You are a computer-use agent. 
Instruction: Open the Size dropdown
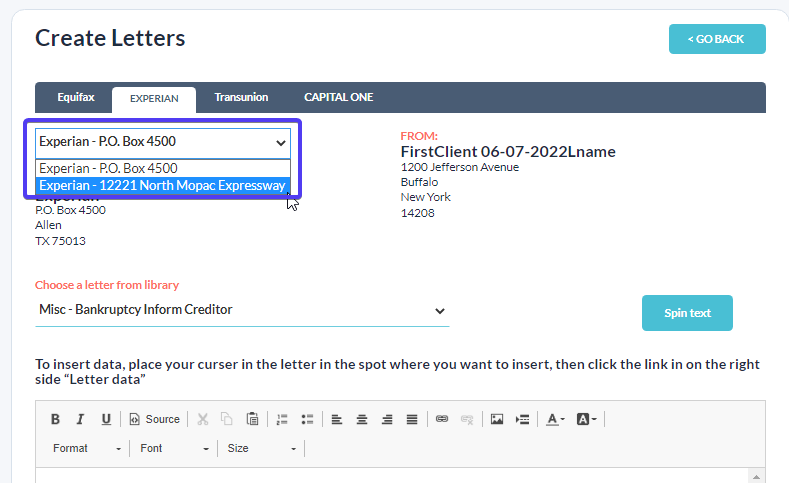(262, 448)
